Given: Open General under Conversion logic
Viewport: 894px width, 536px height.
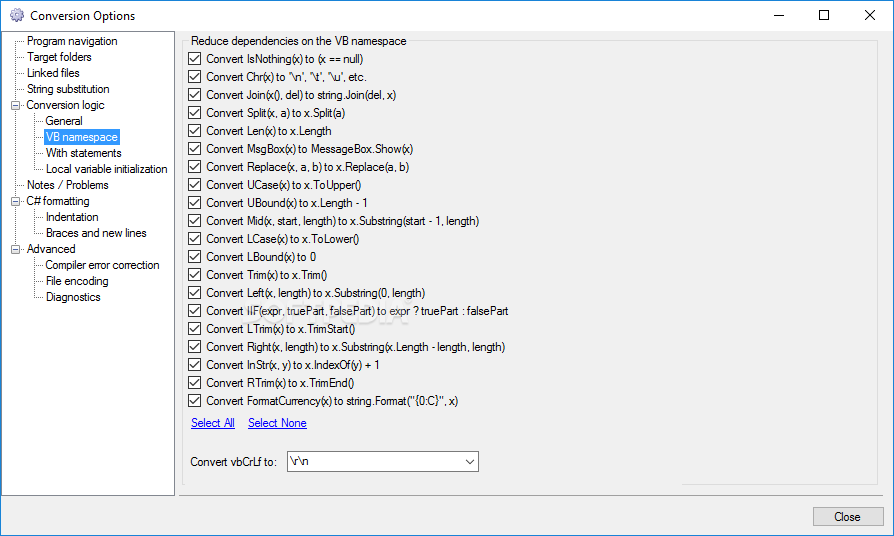Looking at the screenshot, I should pos(64,121).
